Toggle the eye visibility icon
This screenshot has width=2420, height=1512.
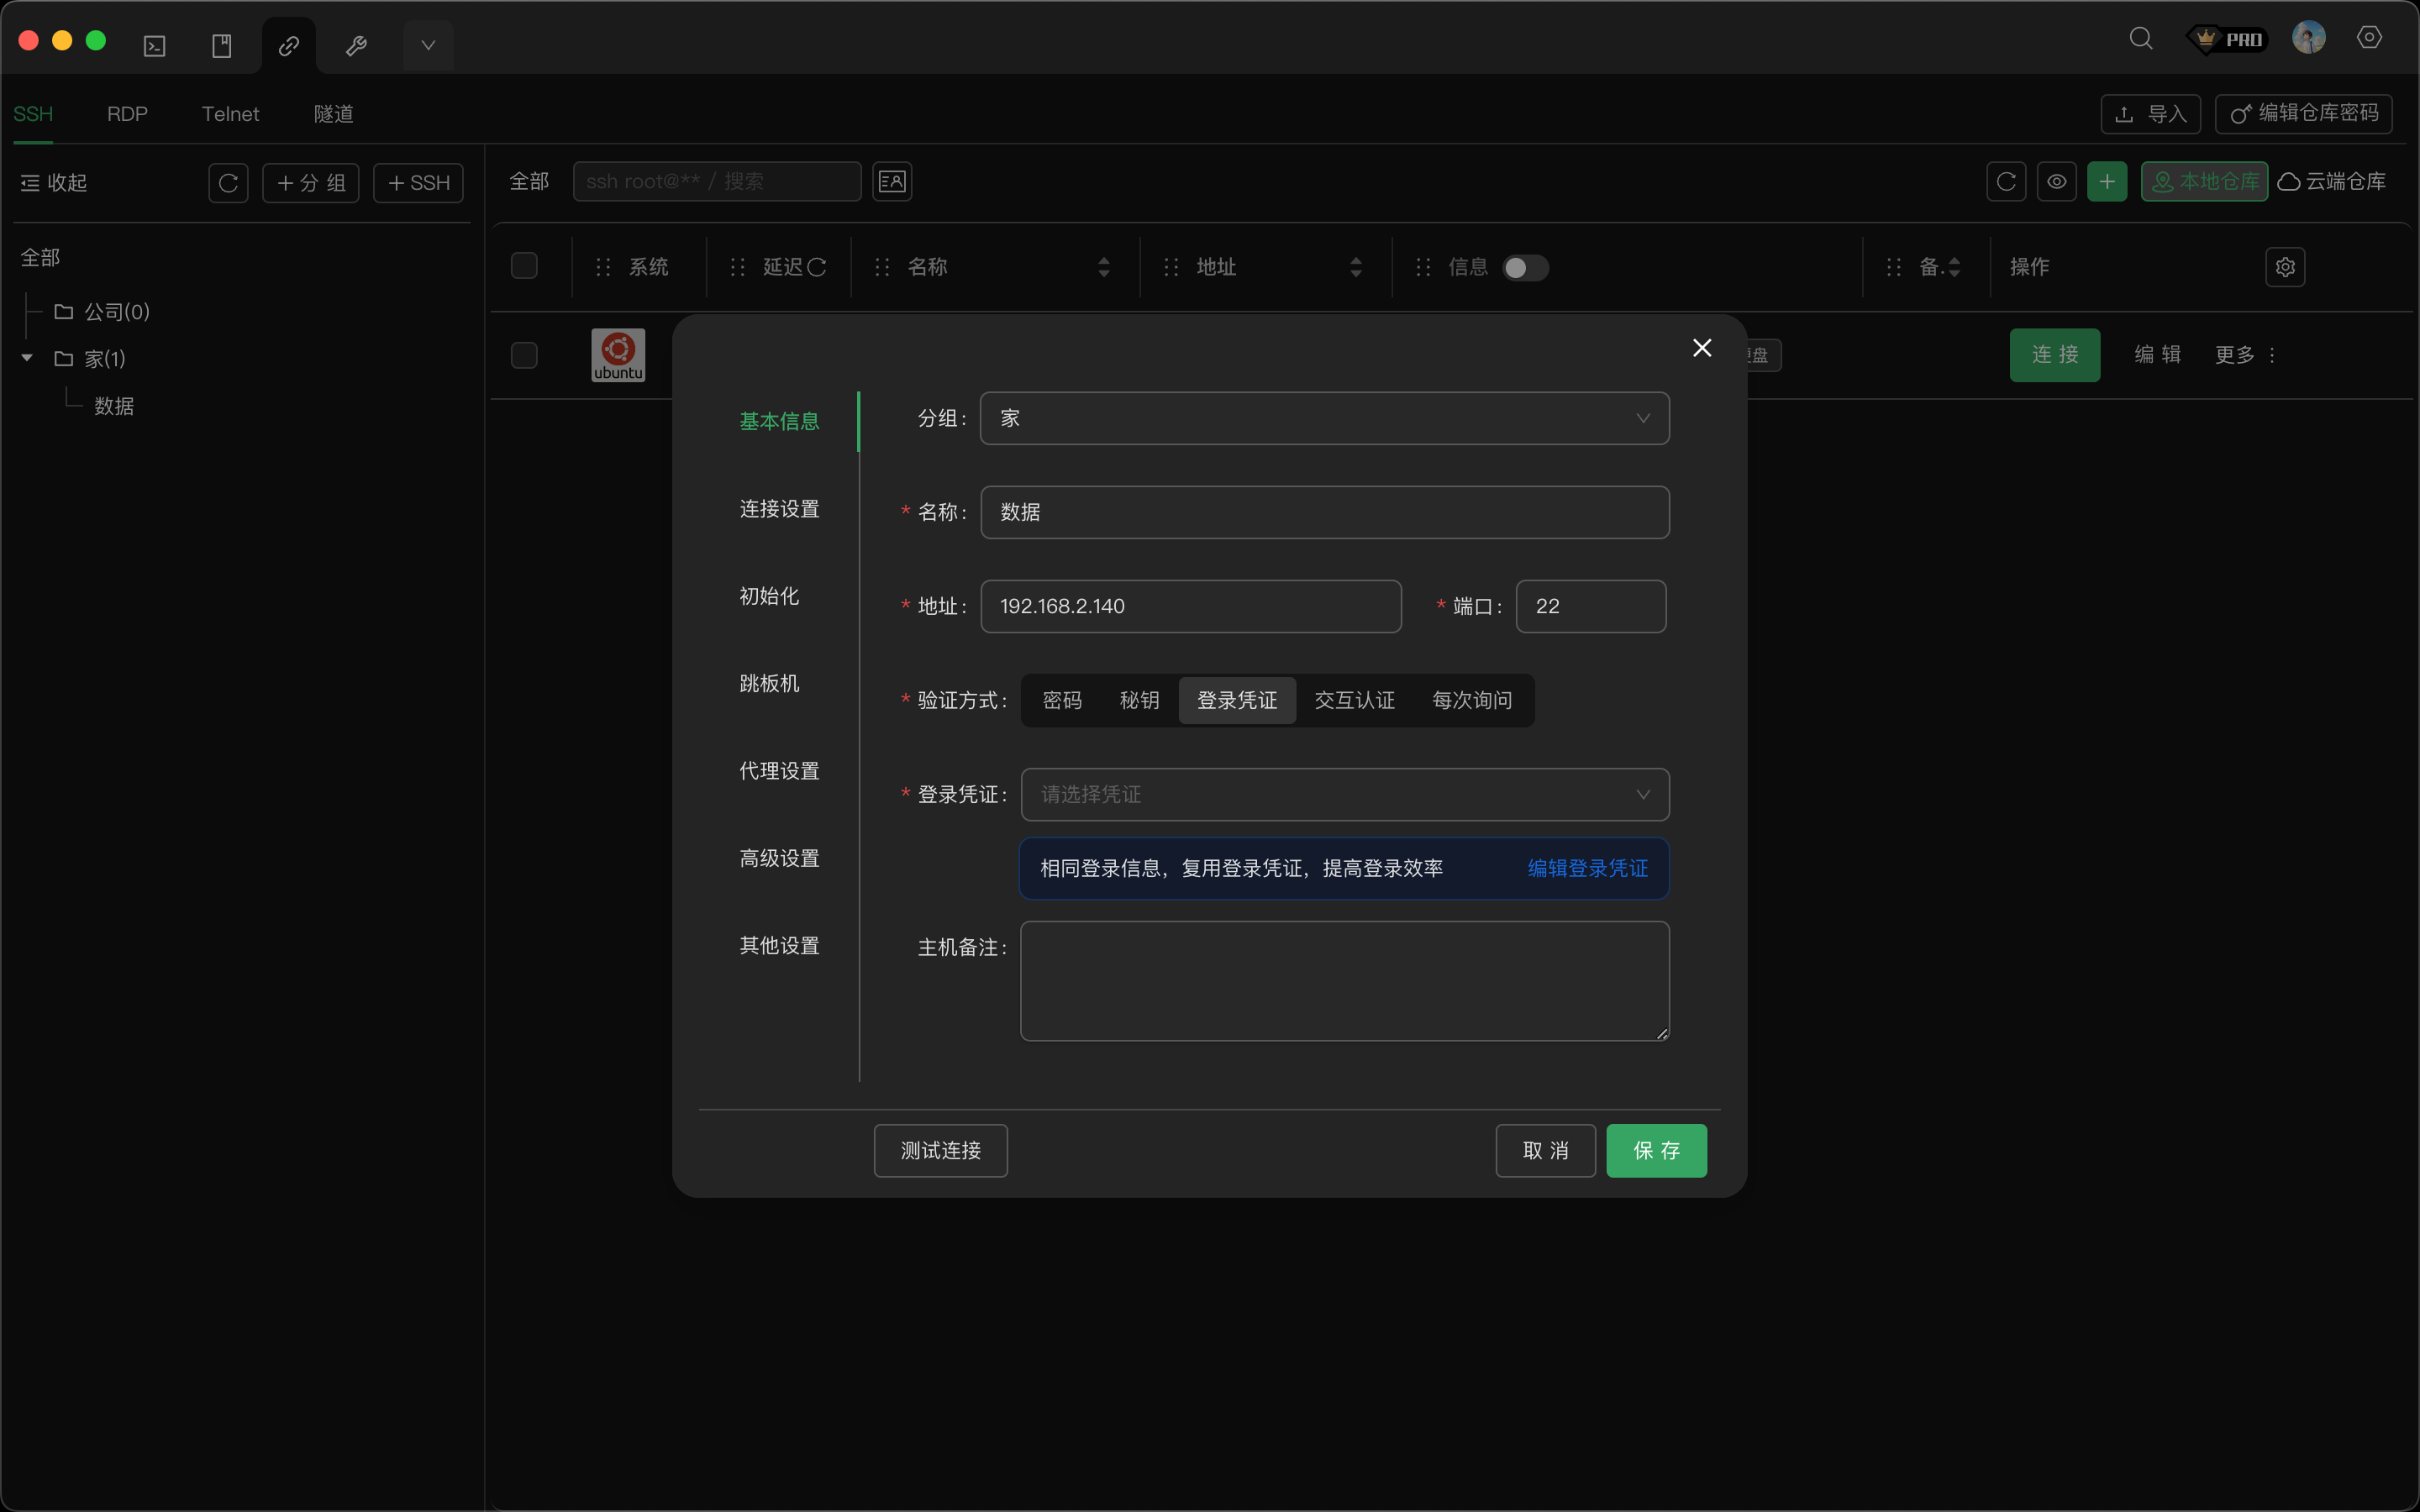(2056, 182)
